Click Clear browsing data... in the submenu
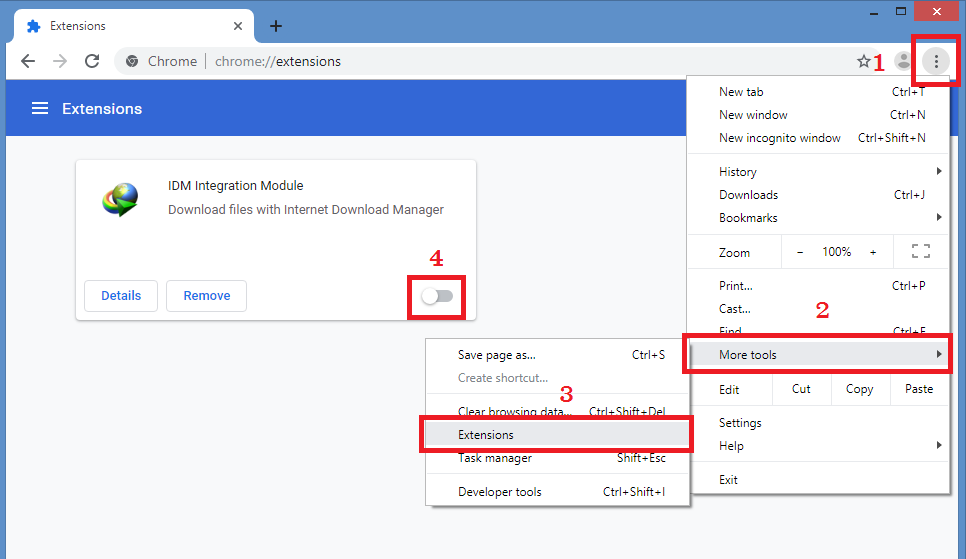The width and height of the screenshot is (966, 559). [558, 411]
